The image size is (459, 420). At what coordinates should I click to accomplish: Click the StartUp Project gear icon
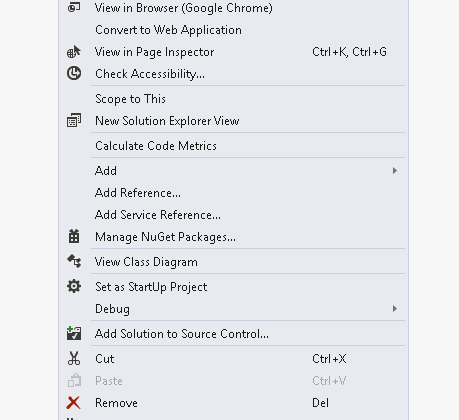(74, 286)
